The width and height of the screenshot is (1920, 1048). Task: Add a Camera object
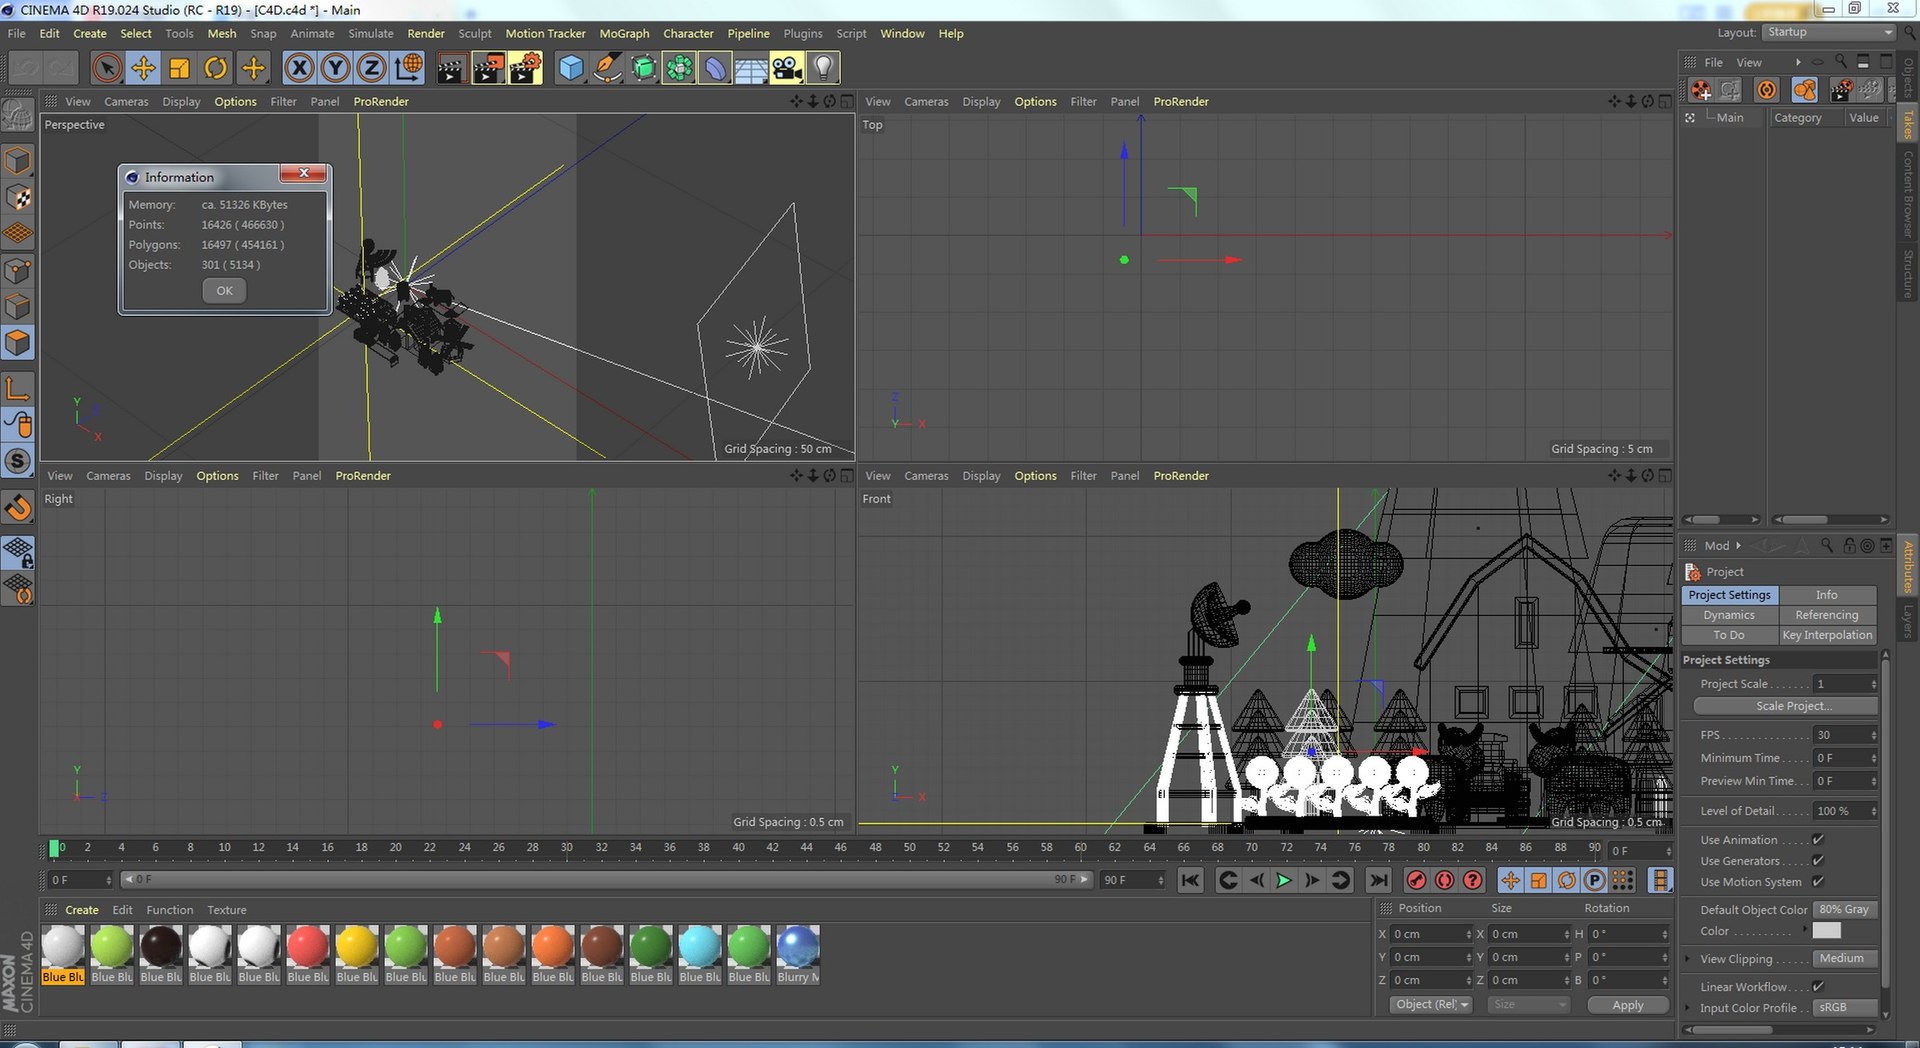click(x=787, y=68)
